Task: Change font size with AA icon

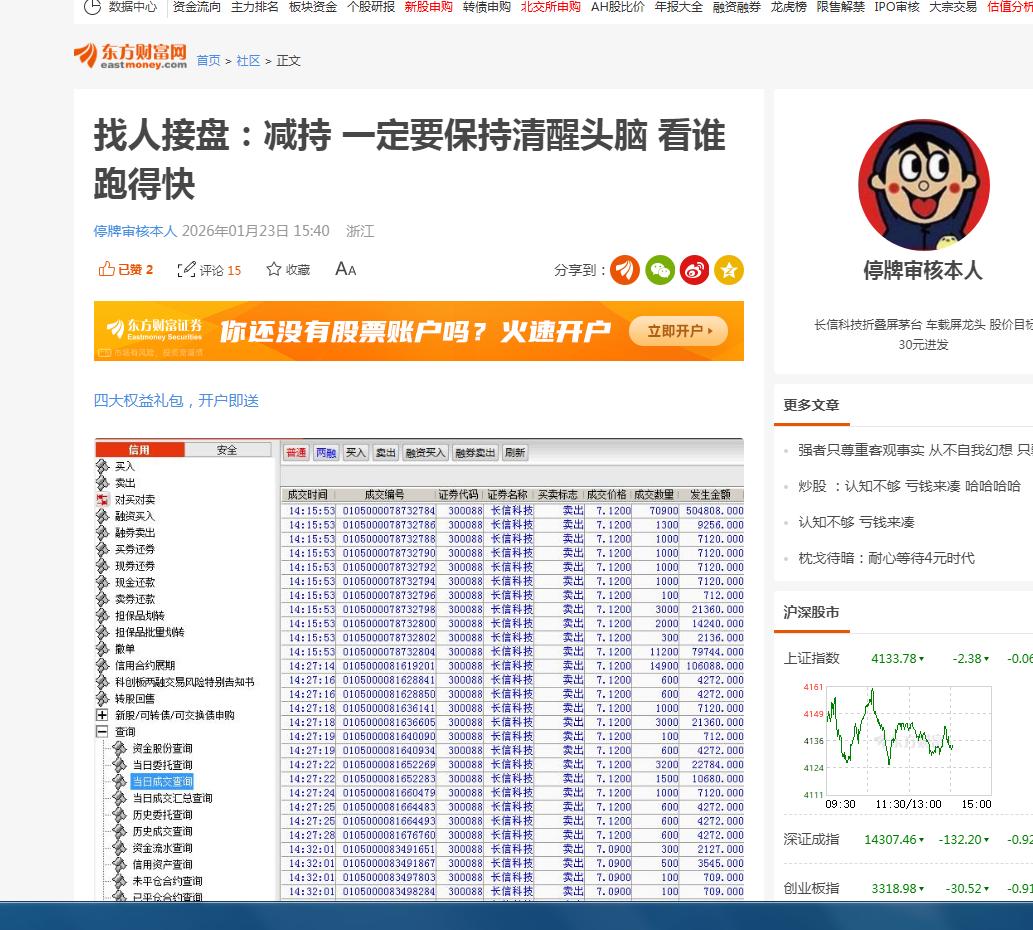Action: [x=345, y=269]
